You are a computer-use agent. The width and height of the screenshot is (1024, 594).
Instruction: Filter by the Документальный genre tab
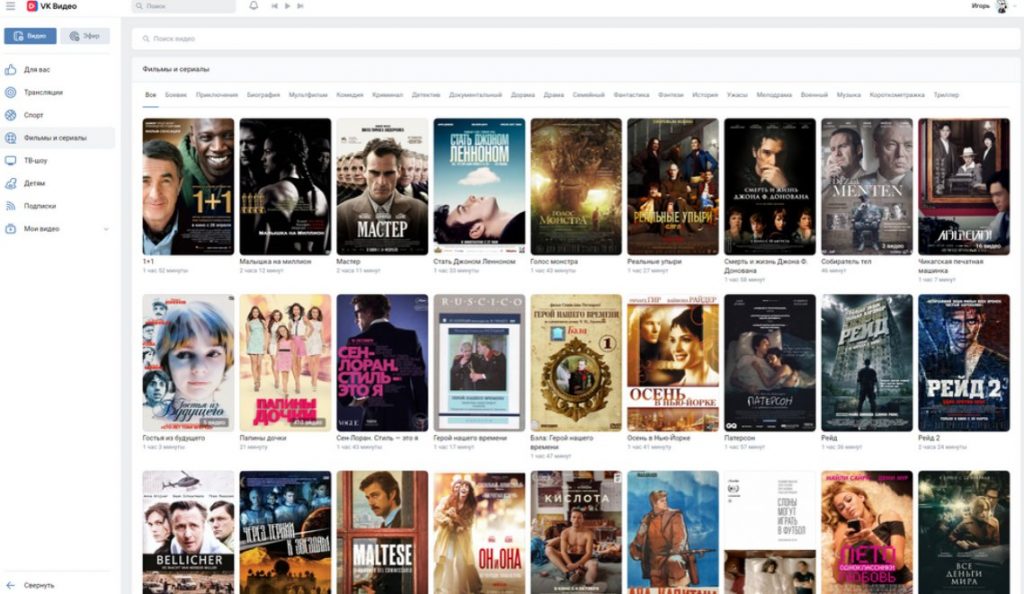click(475, 95)
